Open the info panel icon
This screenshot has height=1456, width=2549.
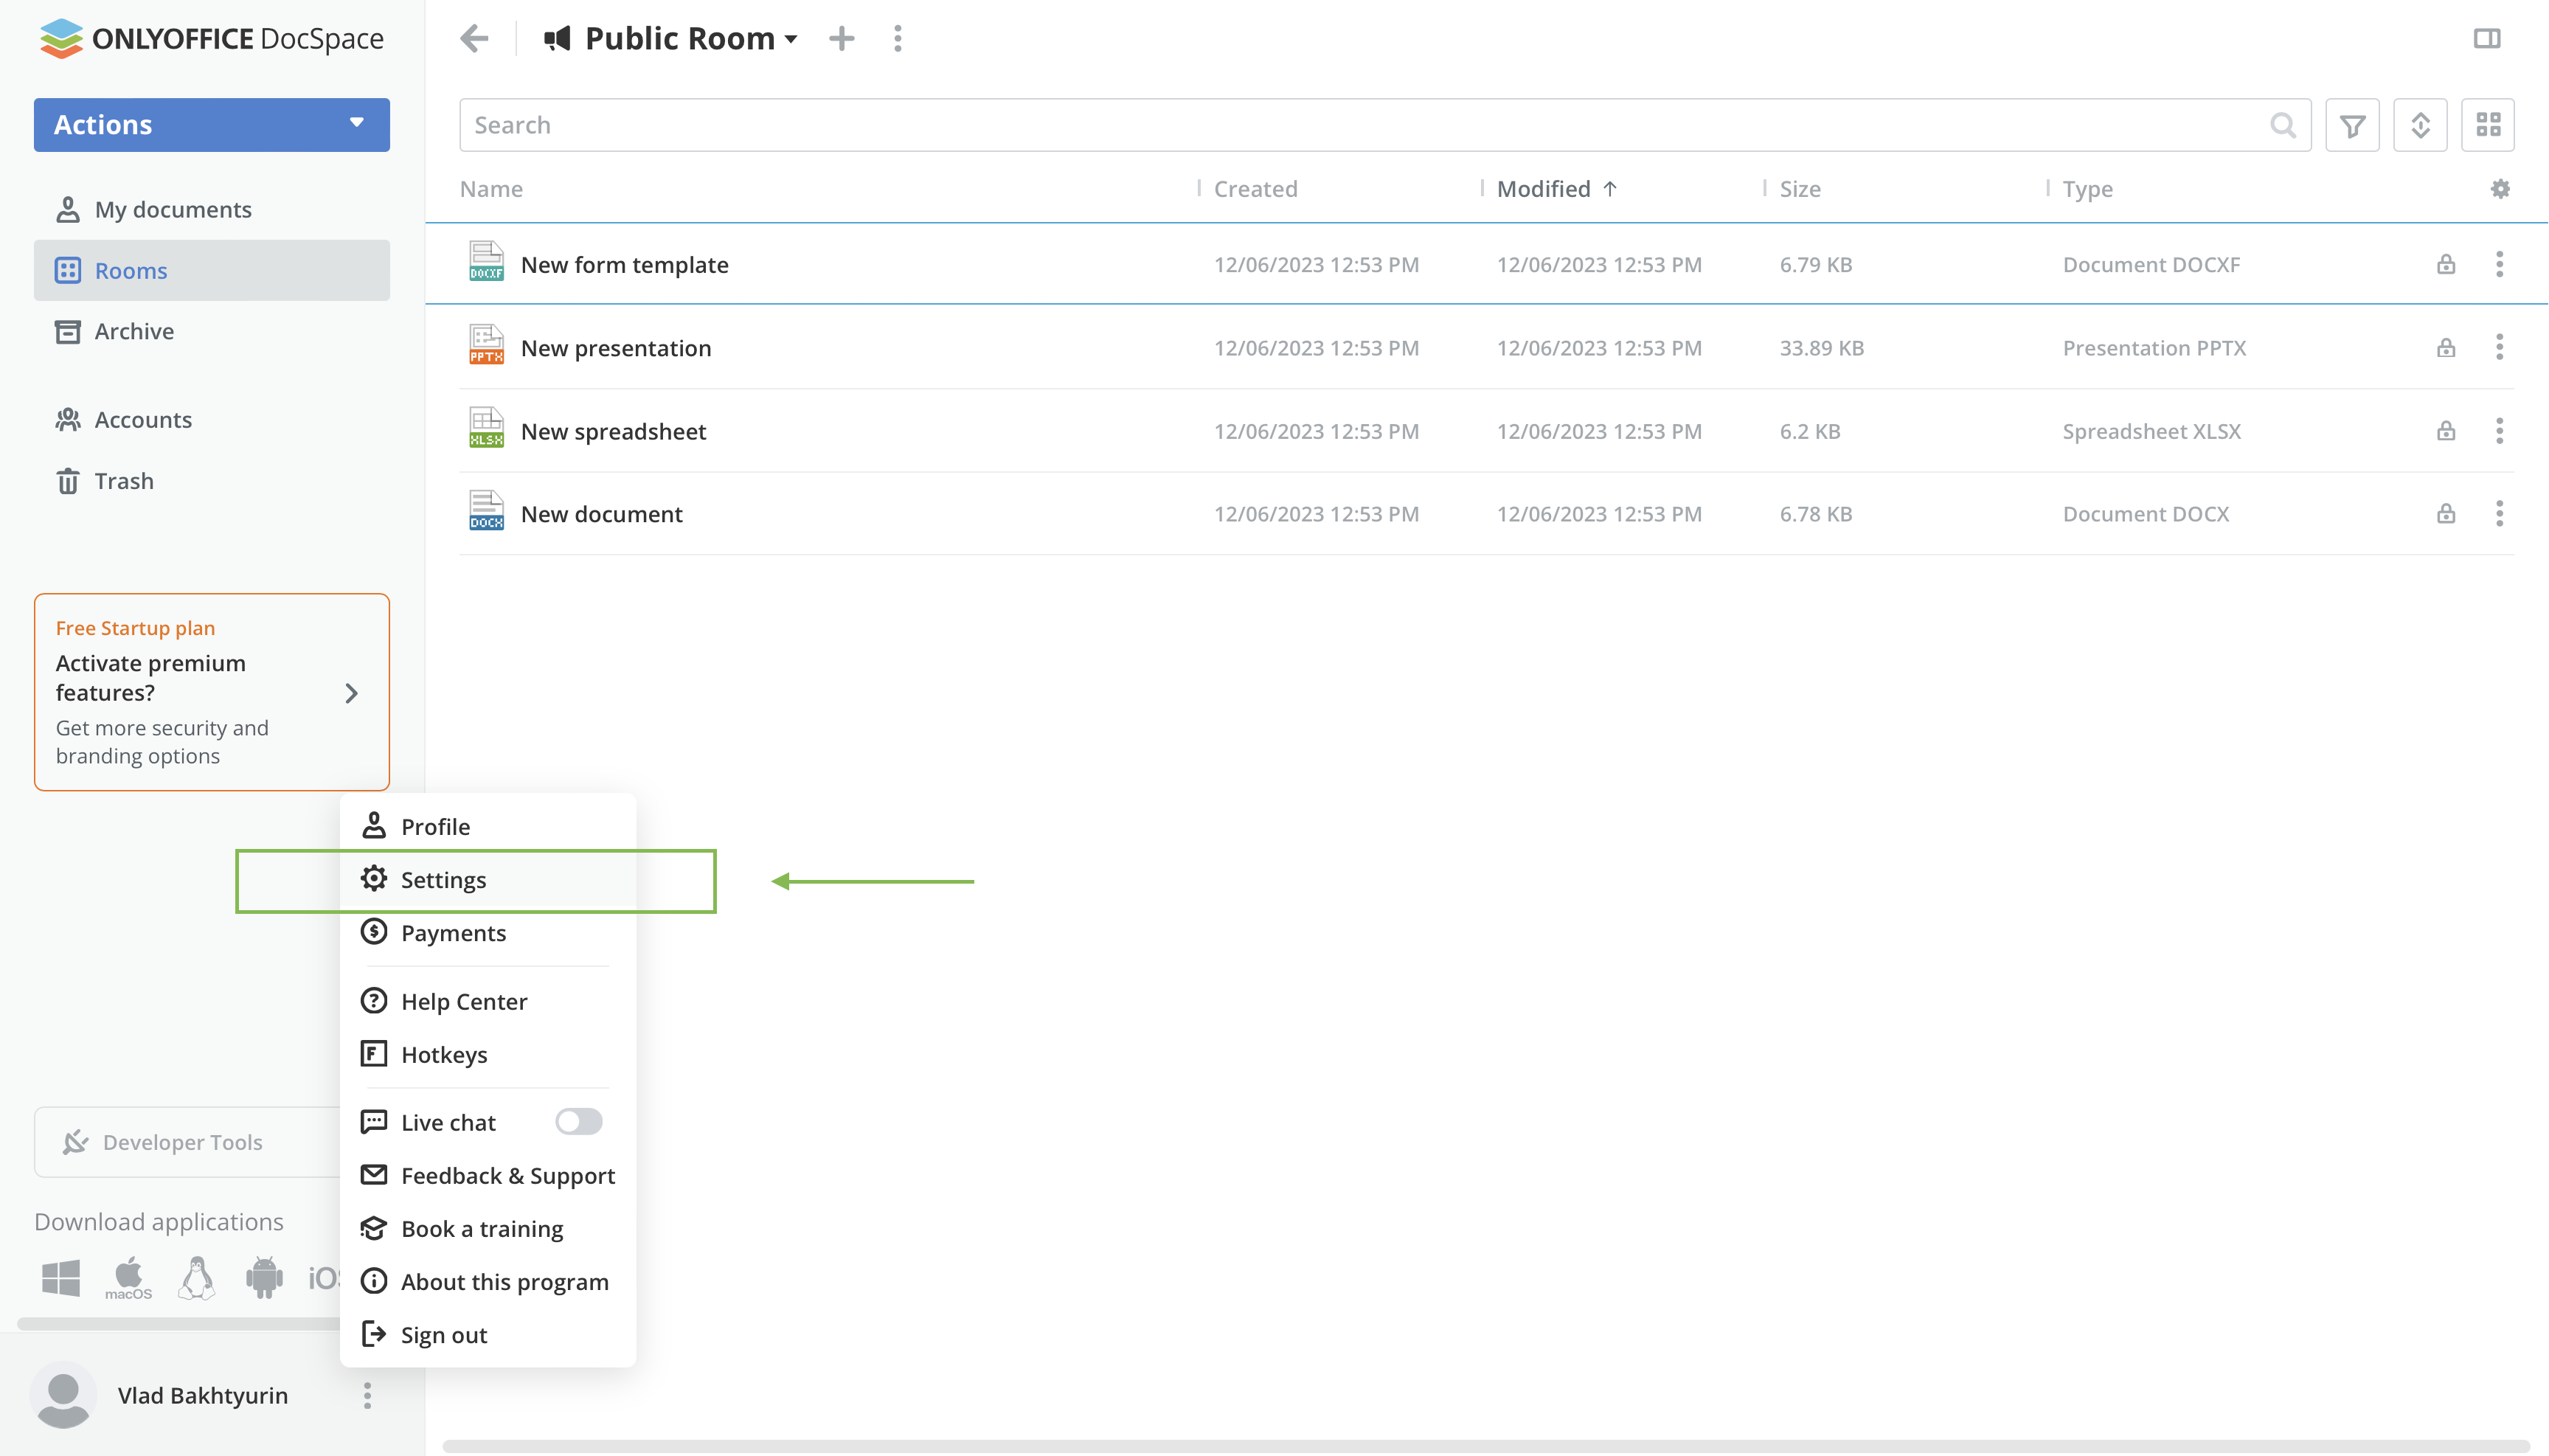(2486, 38)
